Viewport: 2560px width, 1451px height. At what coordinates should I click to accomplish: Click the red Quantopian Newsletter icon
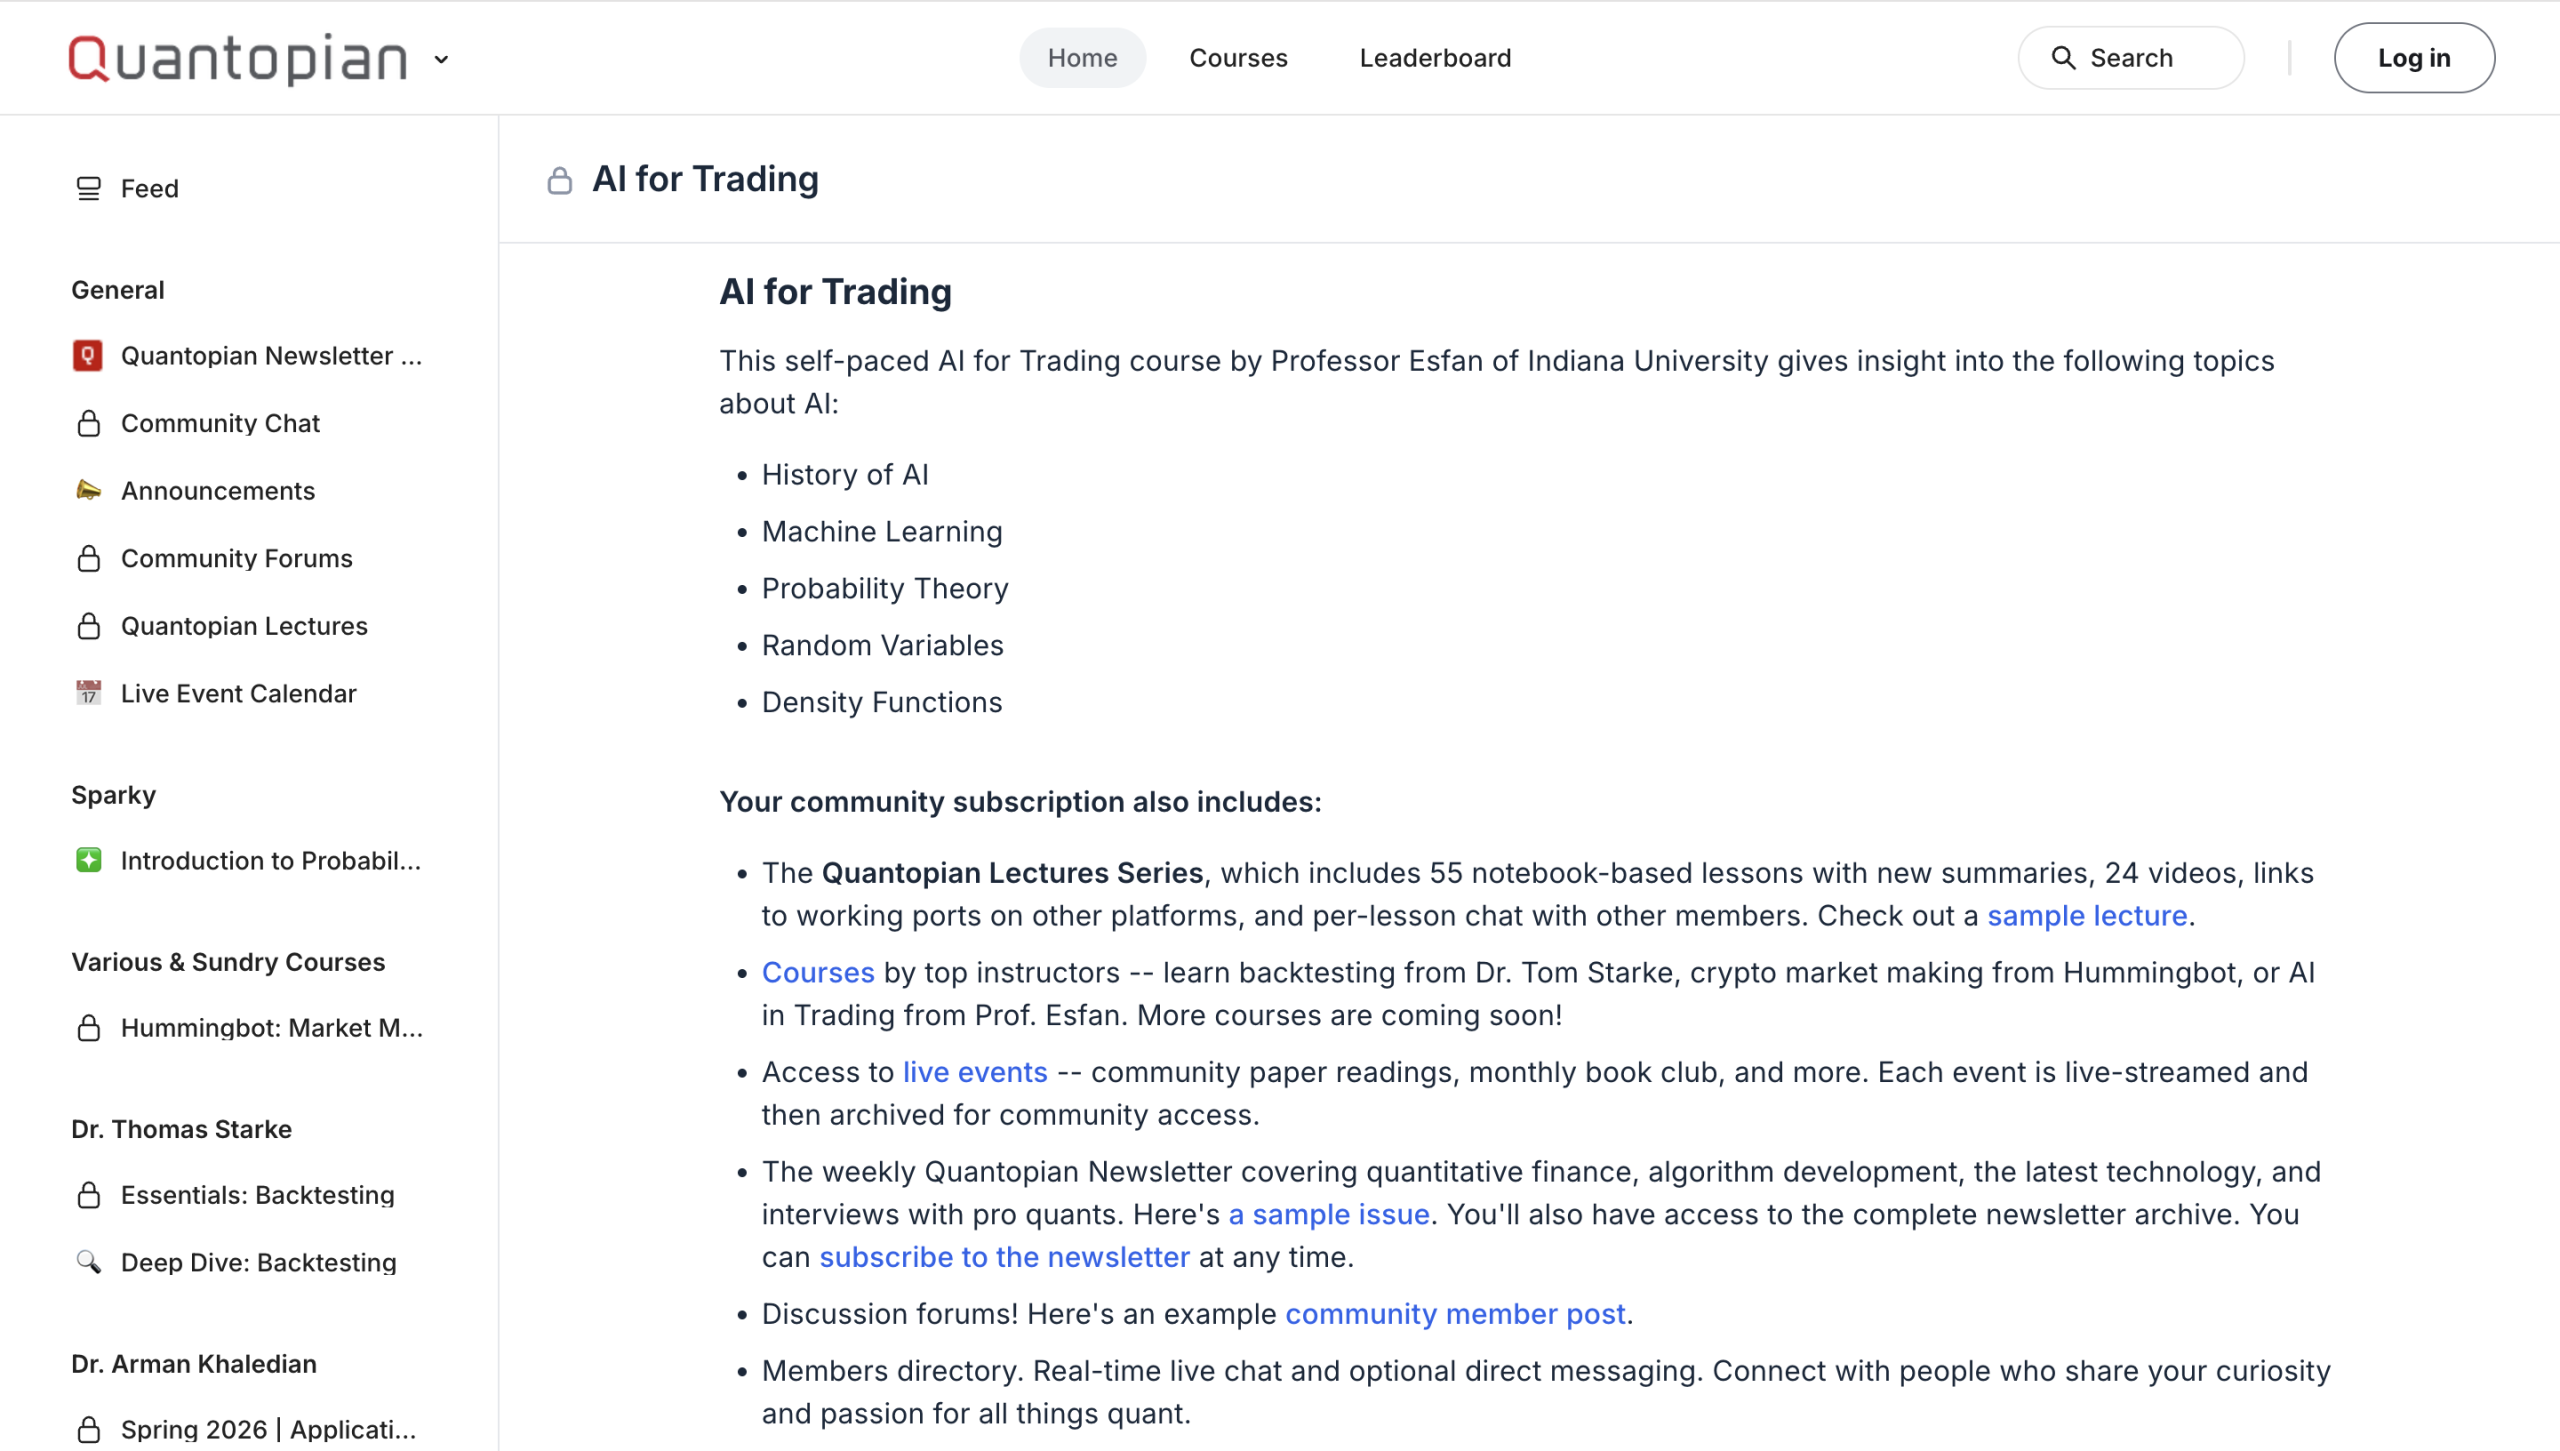pyautogui.click(x=88, y=356)
